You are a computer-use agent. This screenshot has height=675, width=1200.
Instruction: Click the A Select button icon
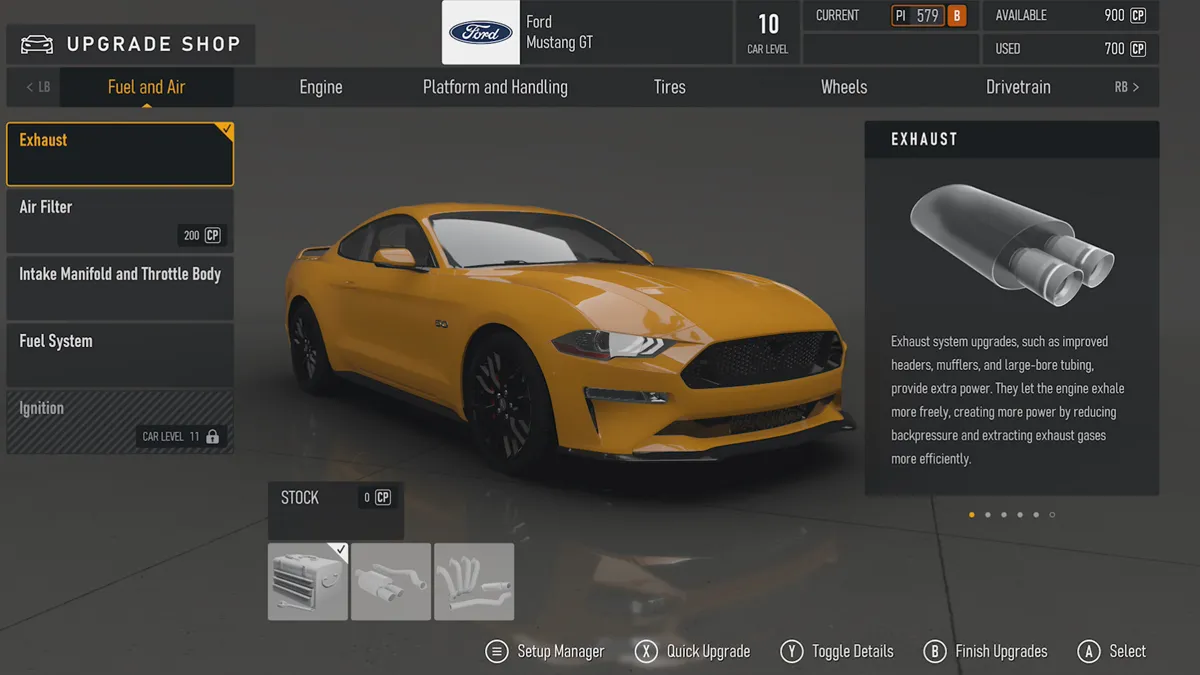pyautogui.click(x=1088, y=652)
